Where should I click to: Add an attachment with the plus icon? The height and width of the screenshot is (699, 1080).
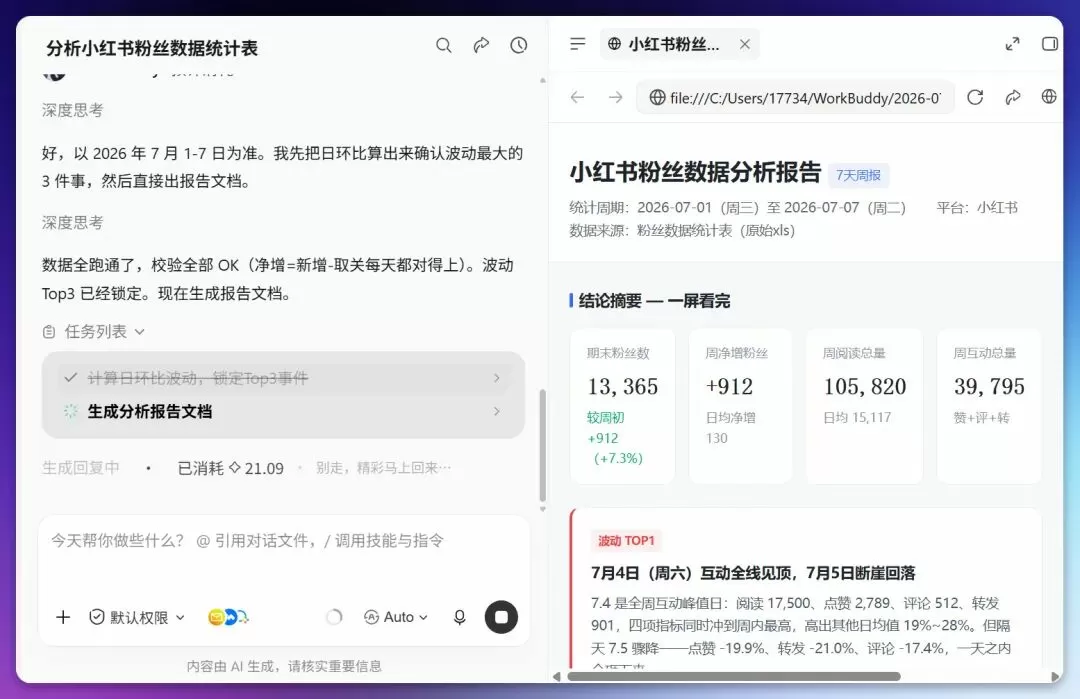point(63,617)
